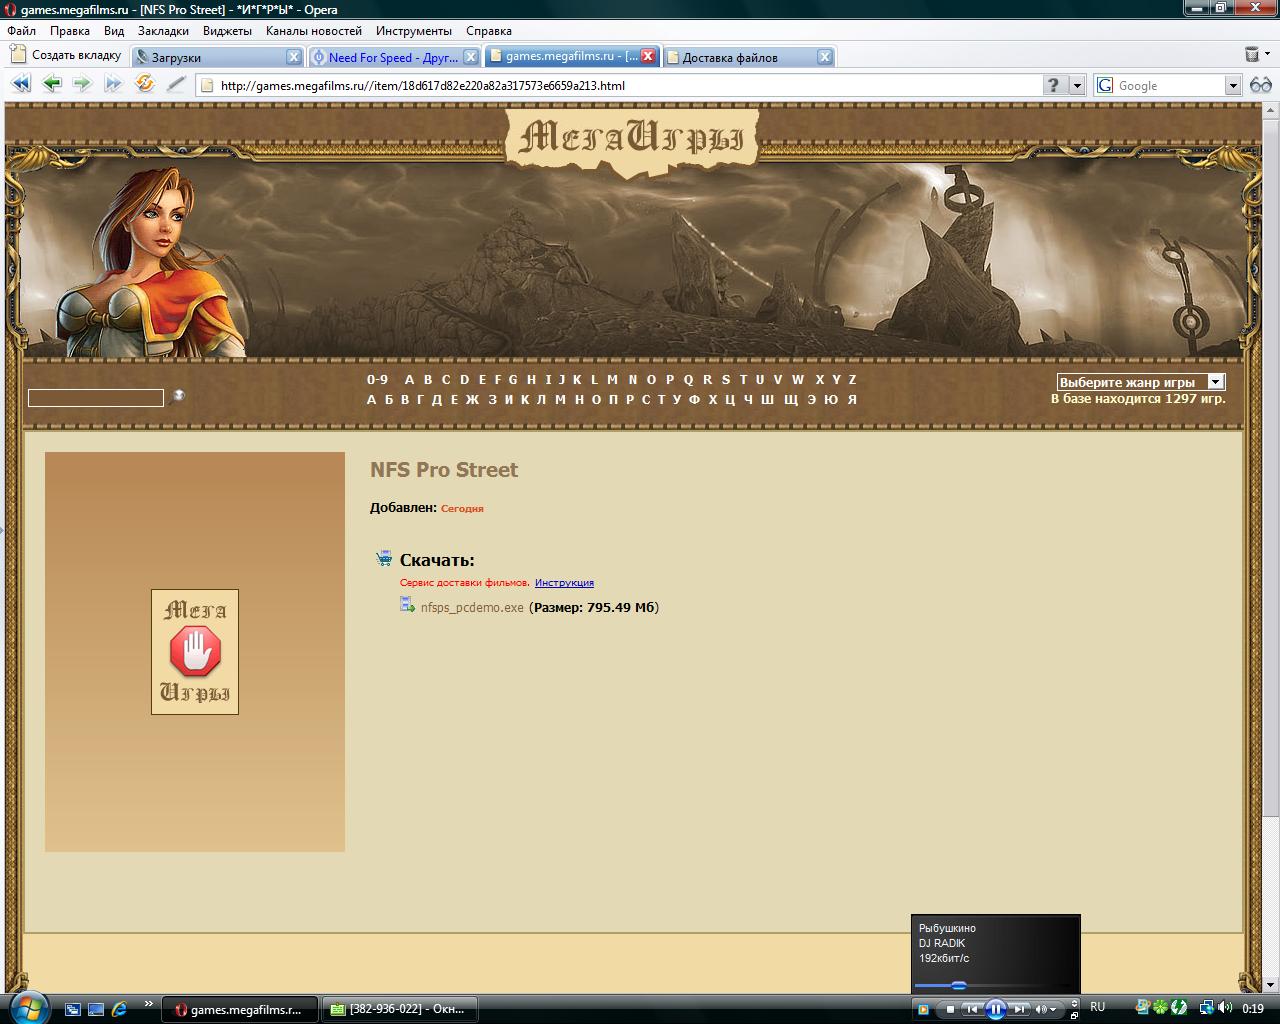Expand the Выберите жанр игры dropdown
Viewport: 1280px width, 1024px height.
click(x=1215, y=381)
